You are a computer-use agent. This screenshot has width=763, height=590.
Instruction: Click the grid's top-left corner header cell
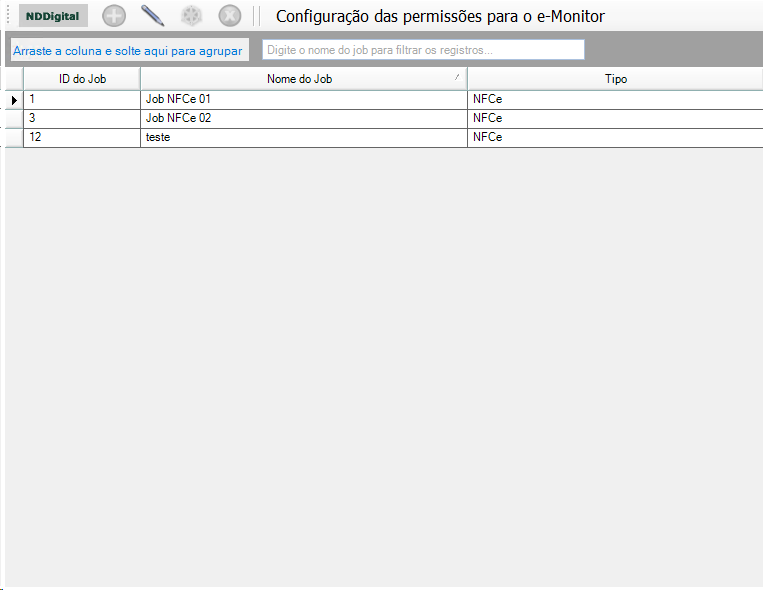[14, 79]
